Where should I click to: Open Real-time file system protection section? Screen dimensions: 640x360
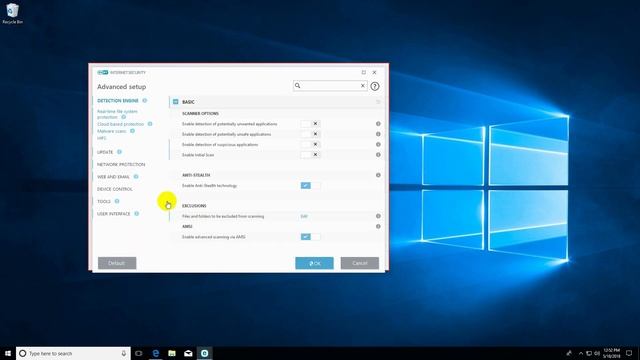117,114
